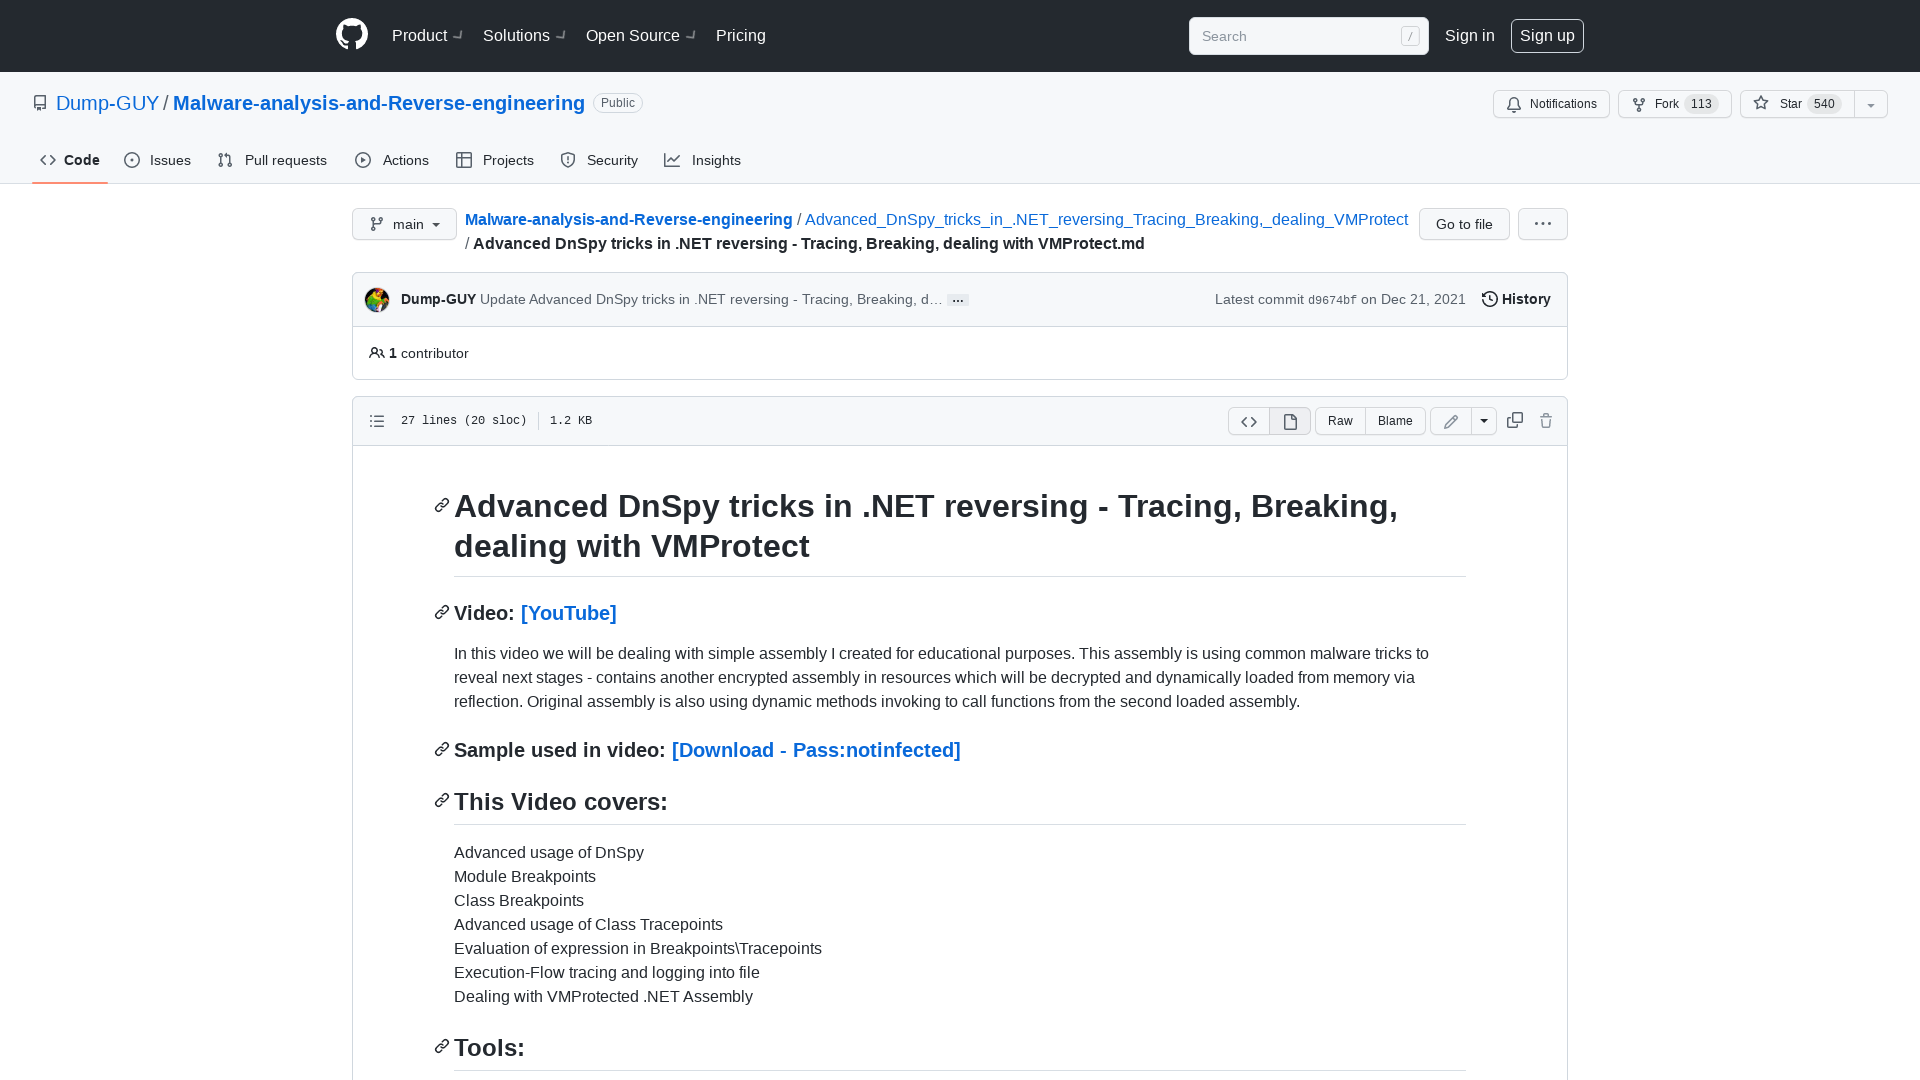The image size is (1920, 1080).
Task: Open the Product menu
Action: click(x=427, y=36)
